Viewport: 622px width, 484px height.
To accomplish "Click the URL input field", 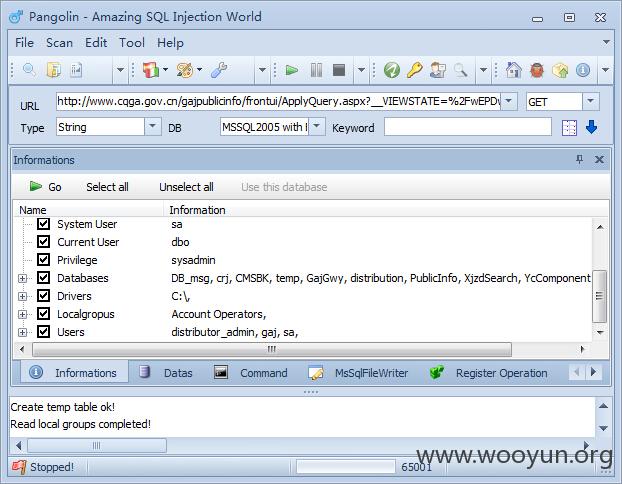I will click(x=278, y=102).
